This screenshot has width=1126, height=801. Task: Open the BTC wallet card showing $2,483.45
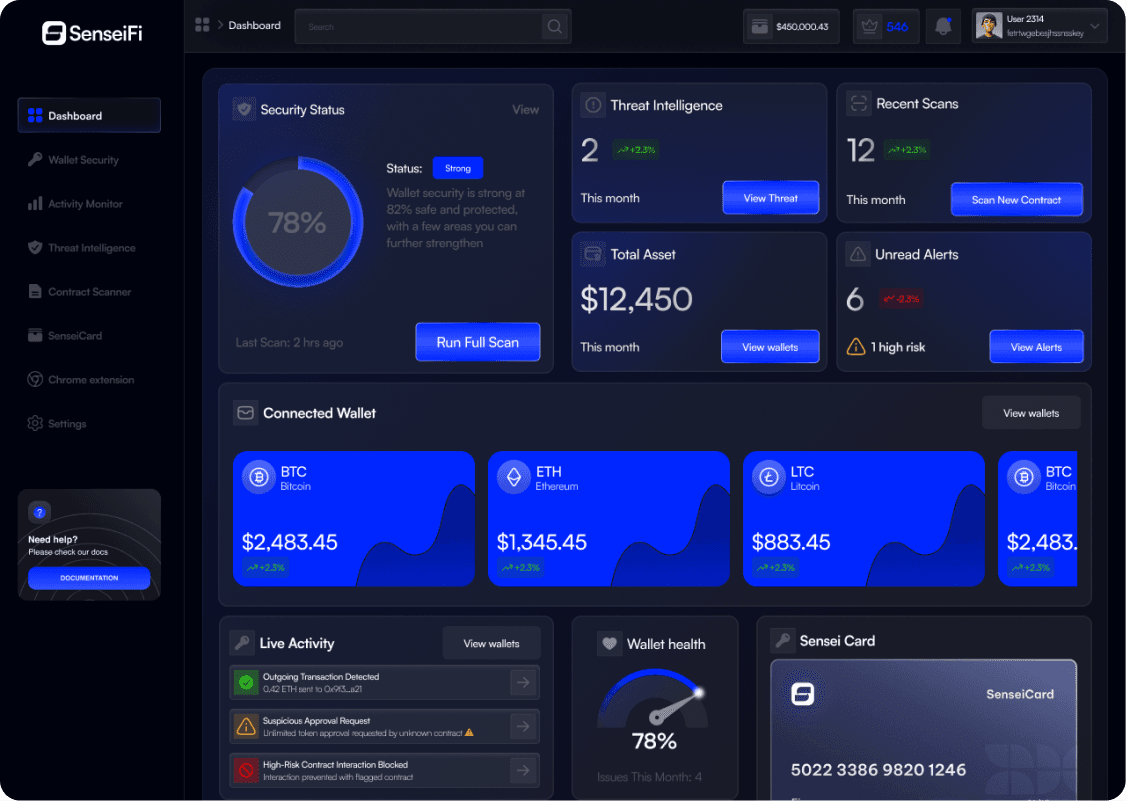coord(354,519)
